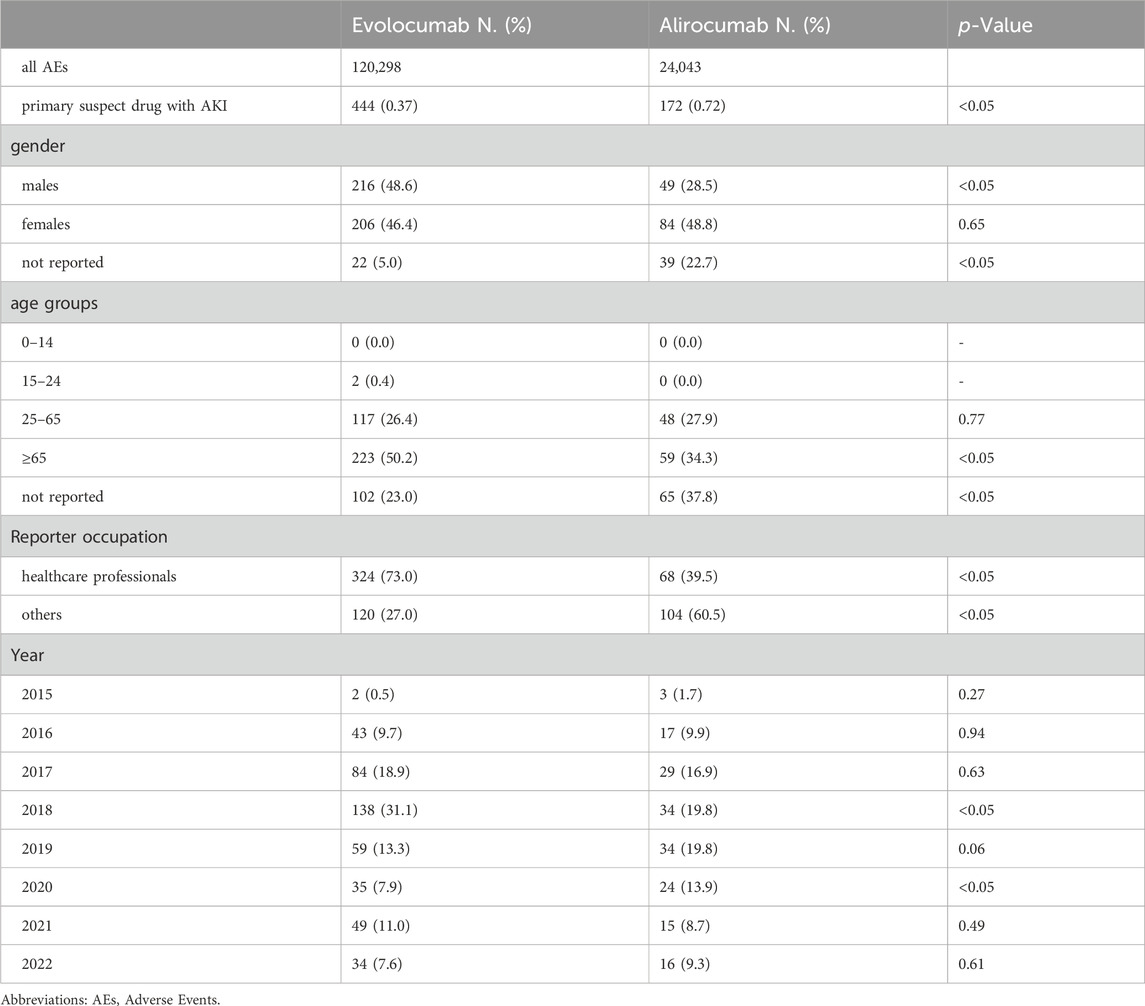Click the cell 104 (60.5)
Image resolution: width=1145 pixels, height=1006 pixels.
[692, 615]
